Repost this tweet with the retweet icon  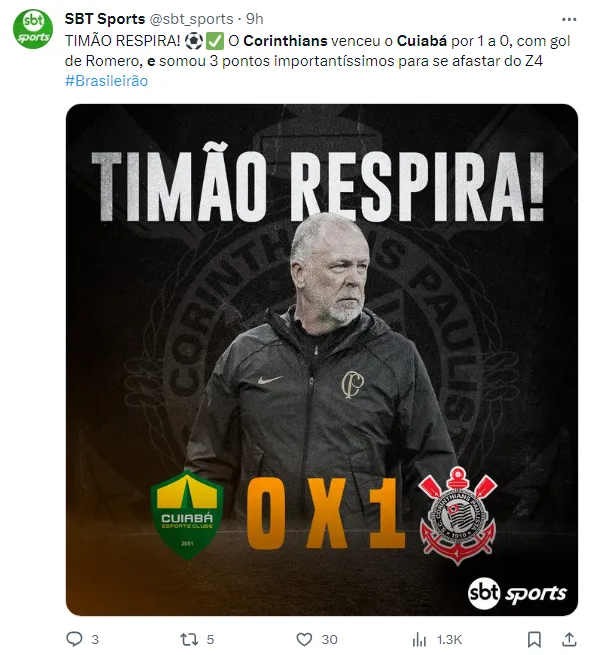point(189,639)
